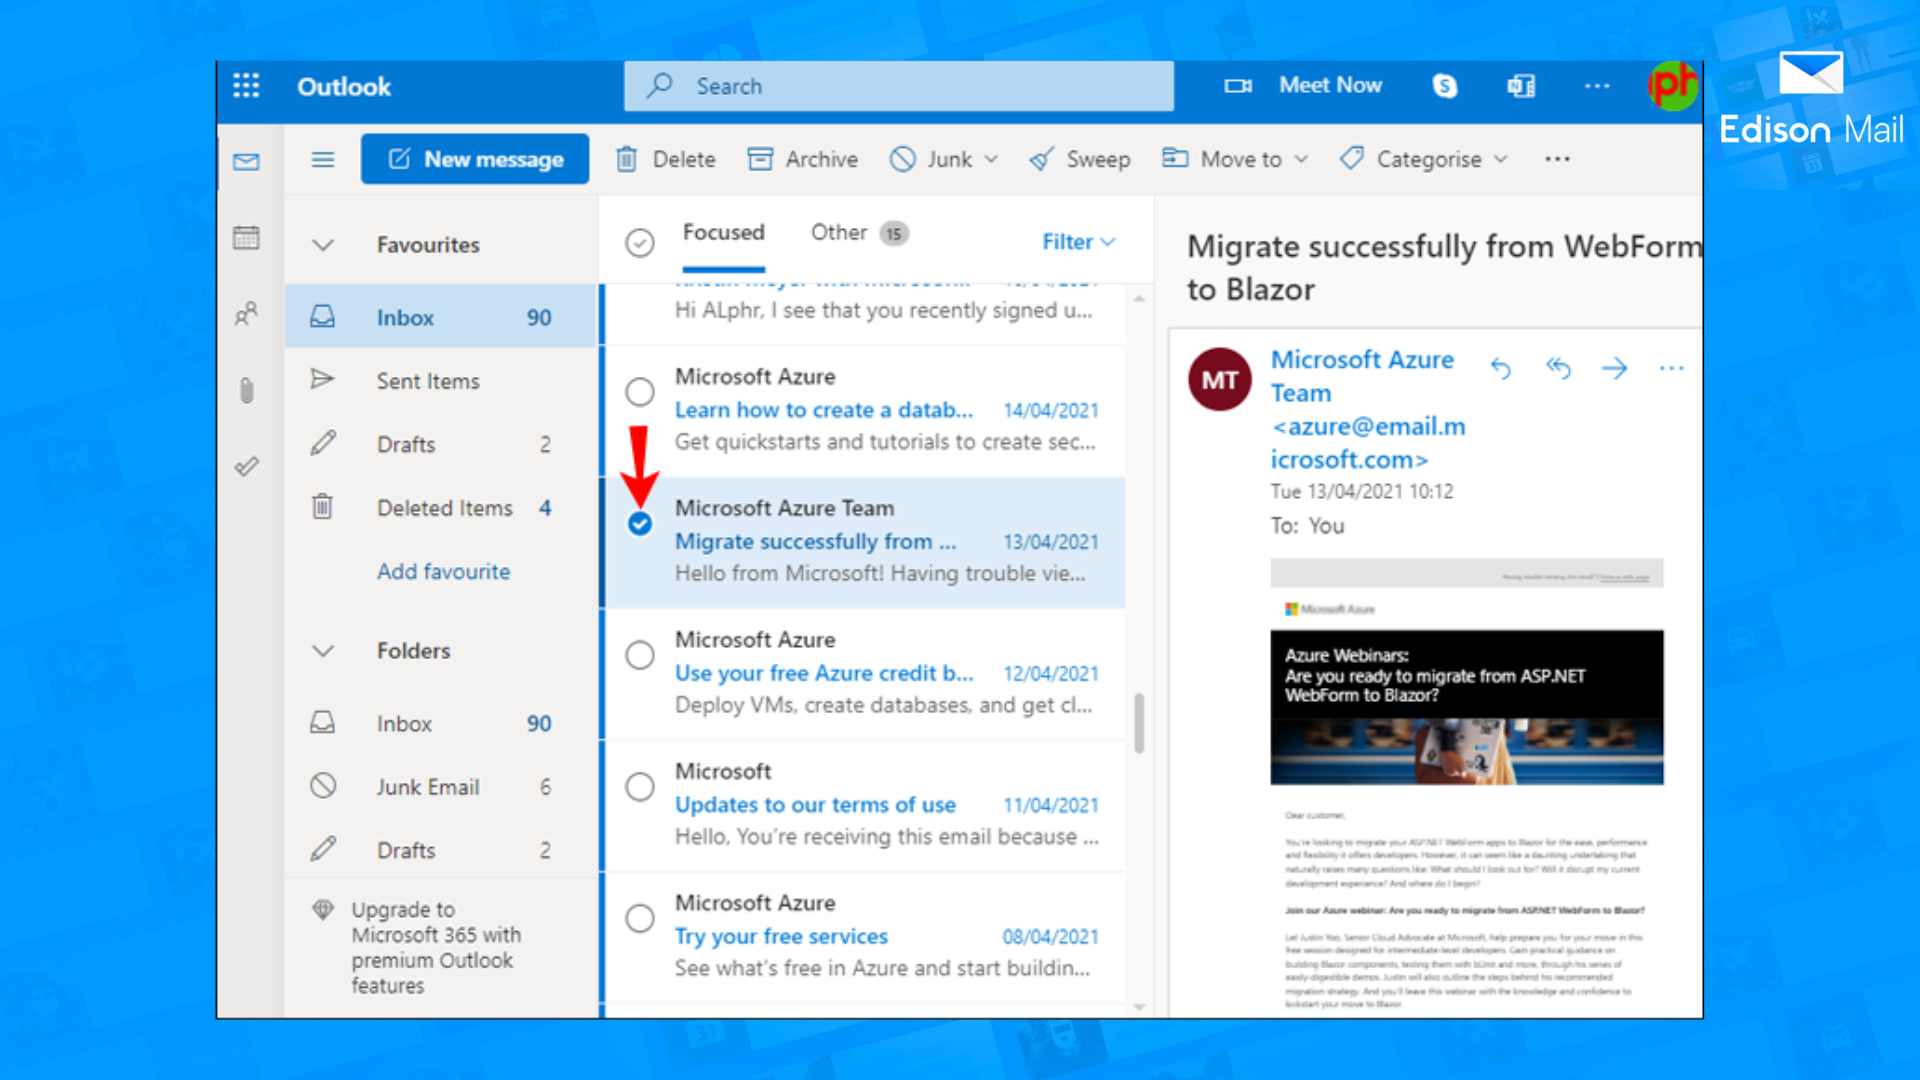Forward the Migrate successfully email
1920x1080 pixels.
(1615, 368)
